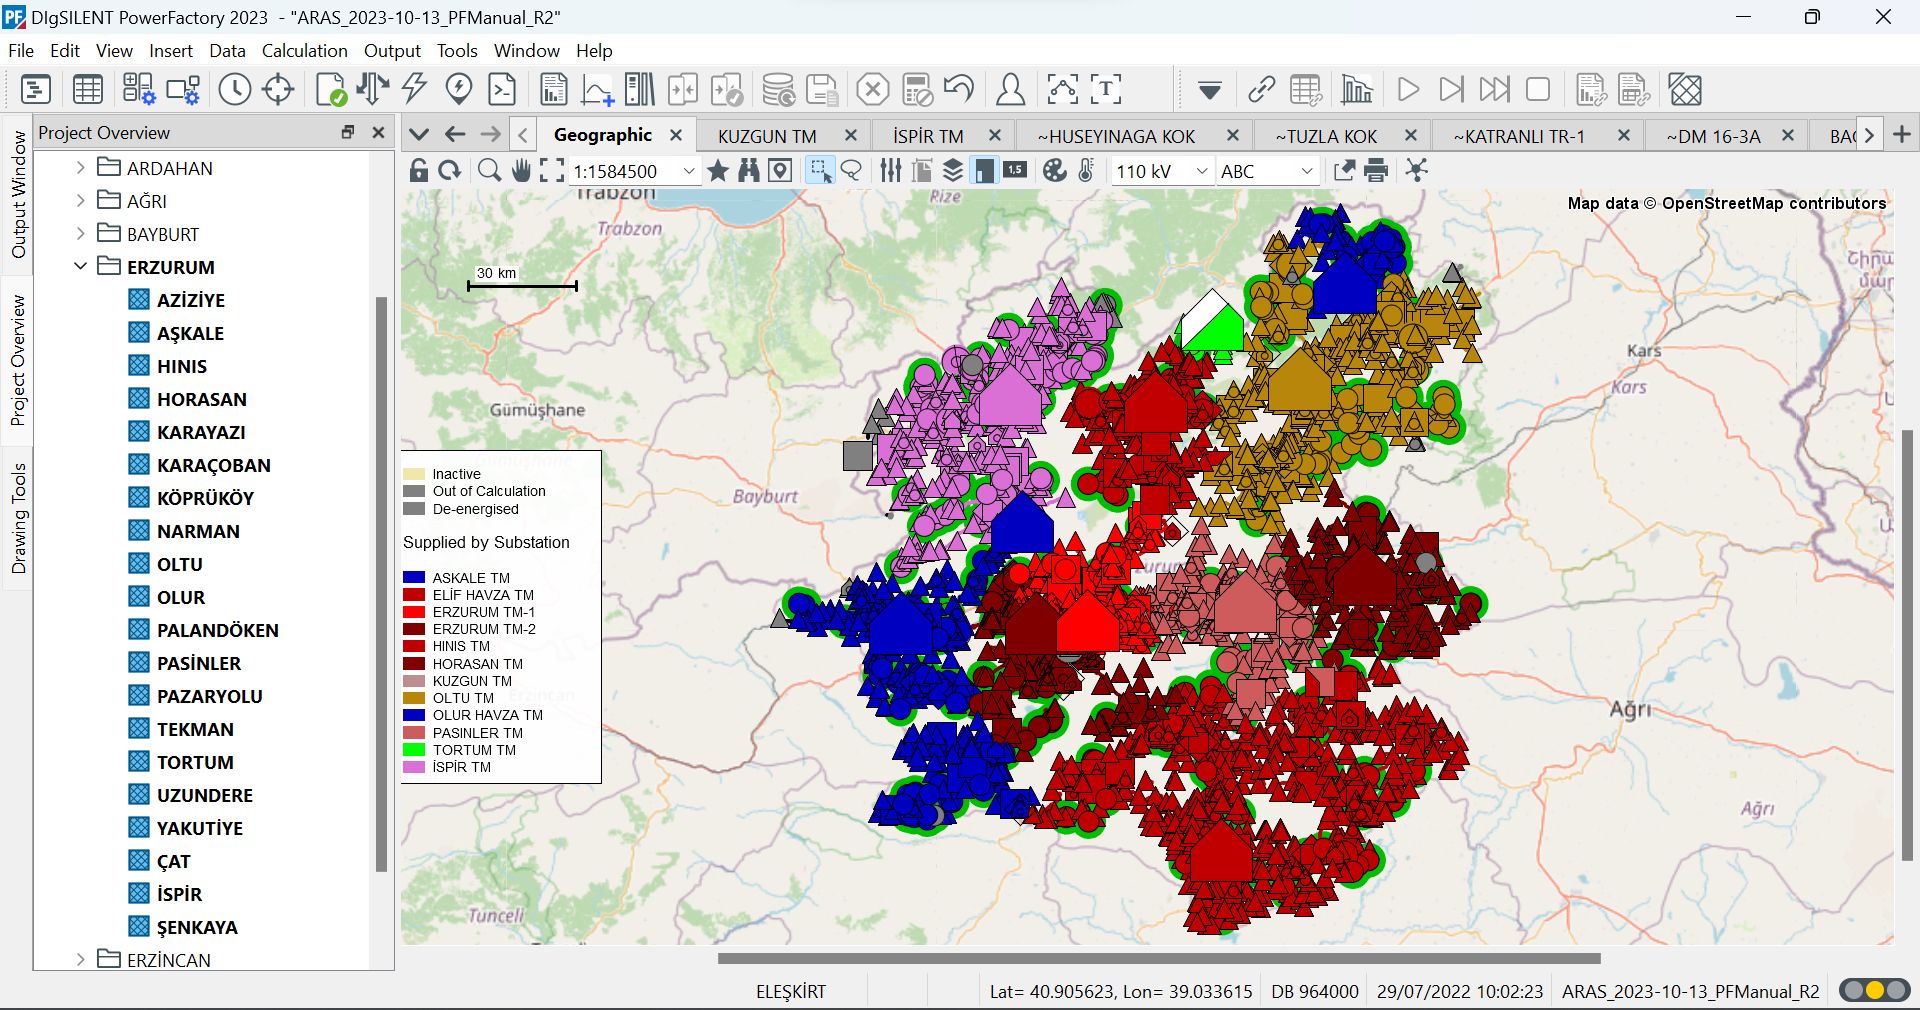Click the chain link toolbar icon

click(x=1262, y=90)
